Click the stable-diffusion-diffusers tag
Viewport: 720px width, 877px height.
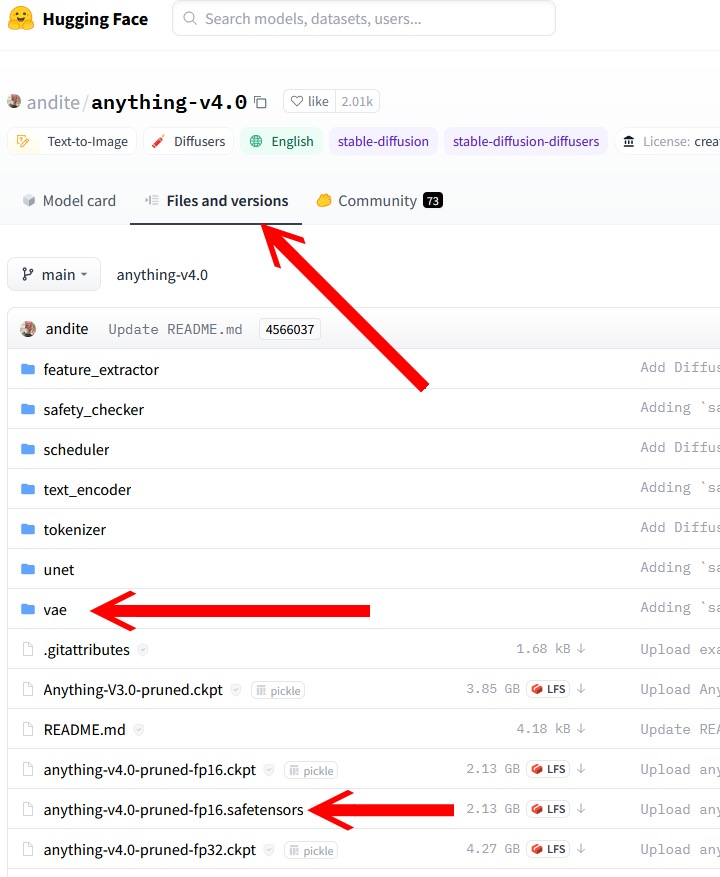click(526, 142)
